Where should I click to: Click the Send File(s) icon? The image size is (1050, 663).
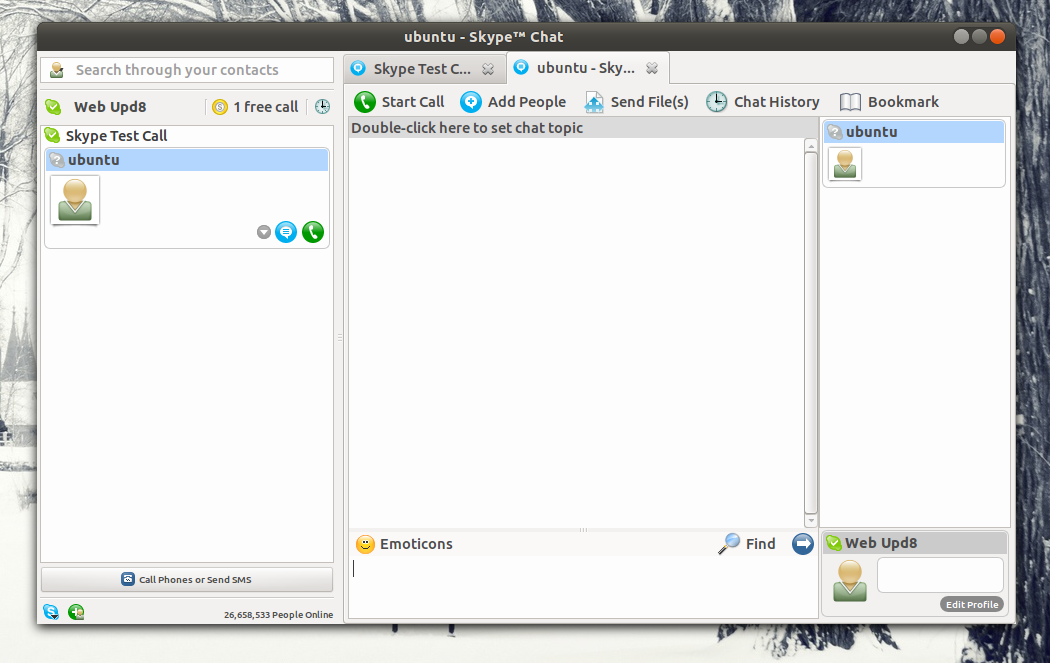[594, 102]
